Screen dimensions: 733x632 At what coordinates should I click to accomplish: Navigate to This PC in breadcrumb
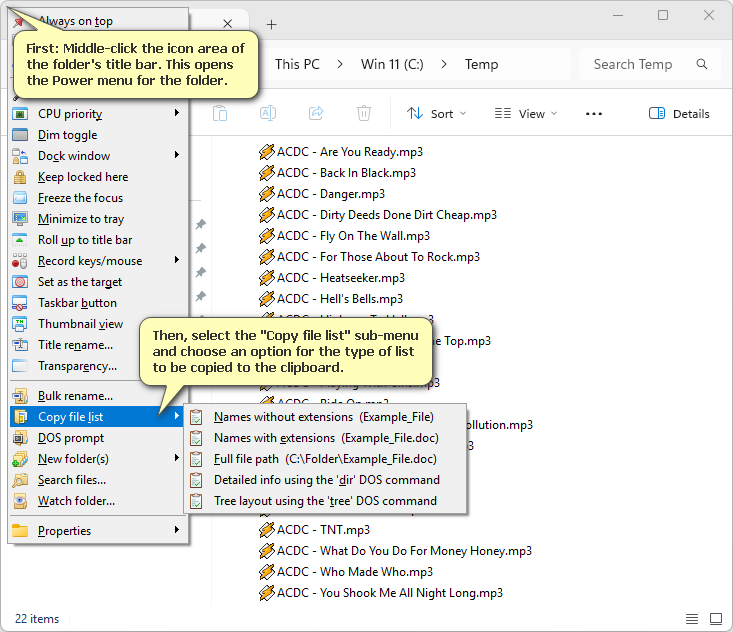tap(297, 64)
